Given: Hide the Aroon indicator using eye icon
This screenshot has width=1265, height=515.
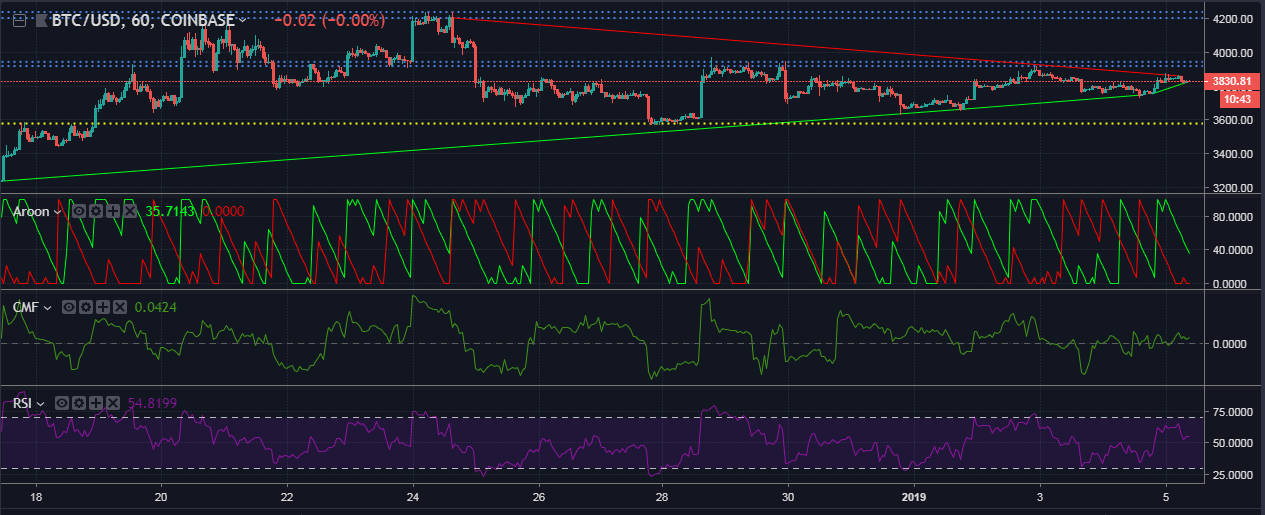Looking at the screenshot, I should [x=80, y=211].
